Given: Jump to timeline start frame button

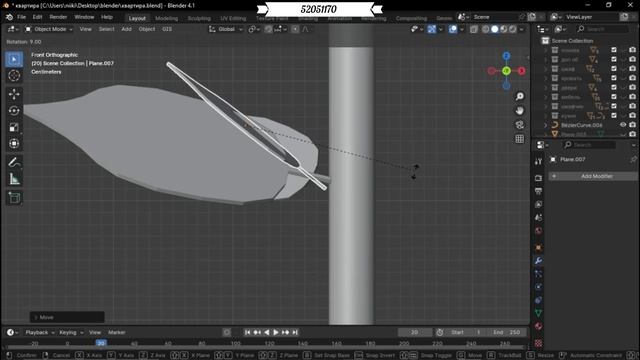Looking at the screenshot, I should 247,332.
